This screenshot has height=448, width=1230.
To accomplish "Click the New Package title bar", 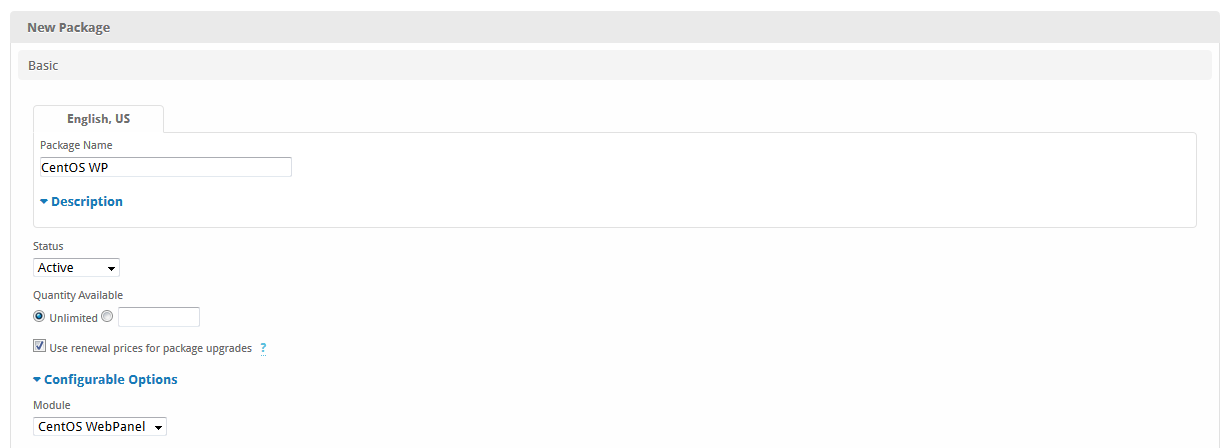I will 68,28.
